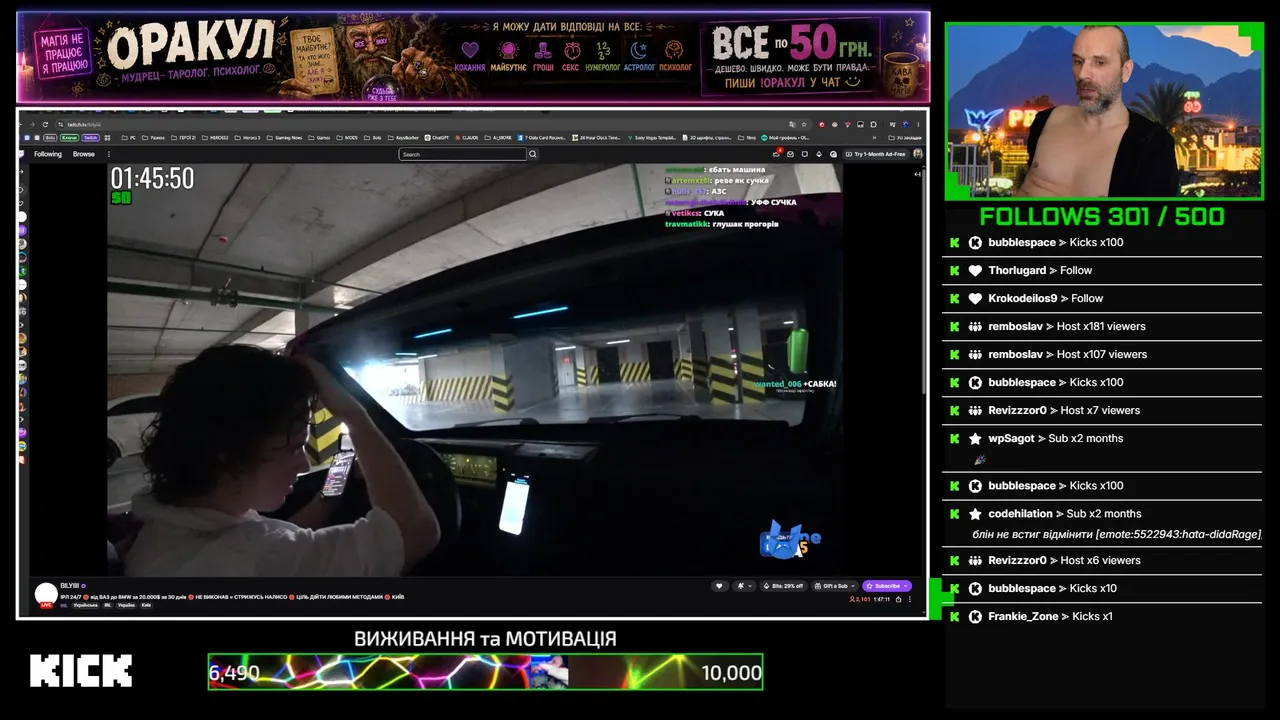Click the Krokodeilos9 Follow heart icon
This screenshot has width=1280, height=720.
tap(975, 298)
